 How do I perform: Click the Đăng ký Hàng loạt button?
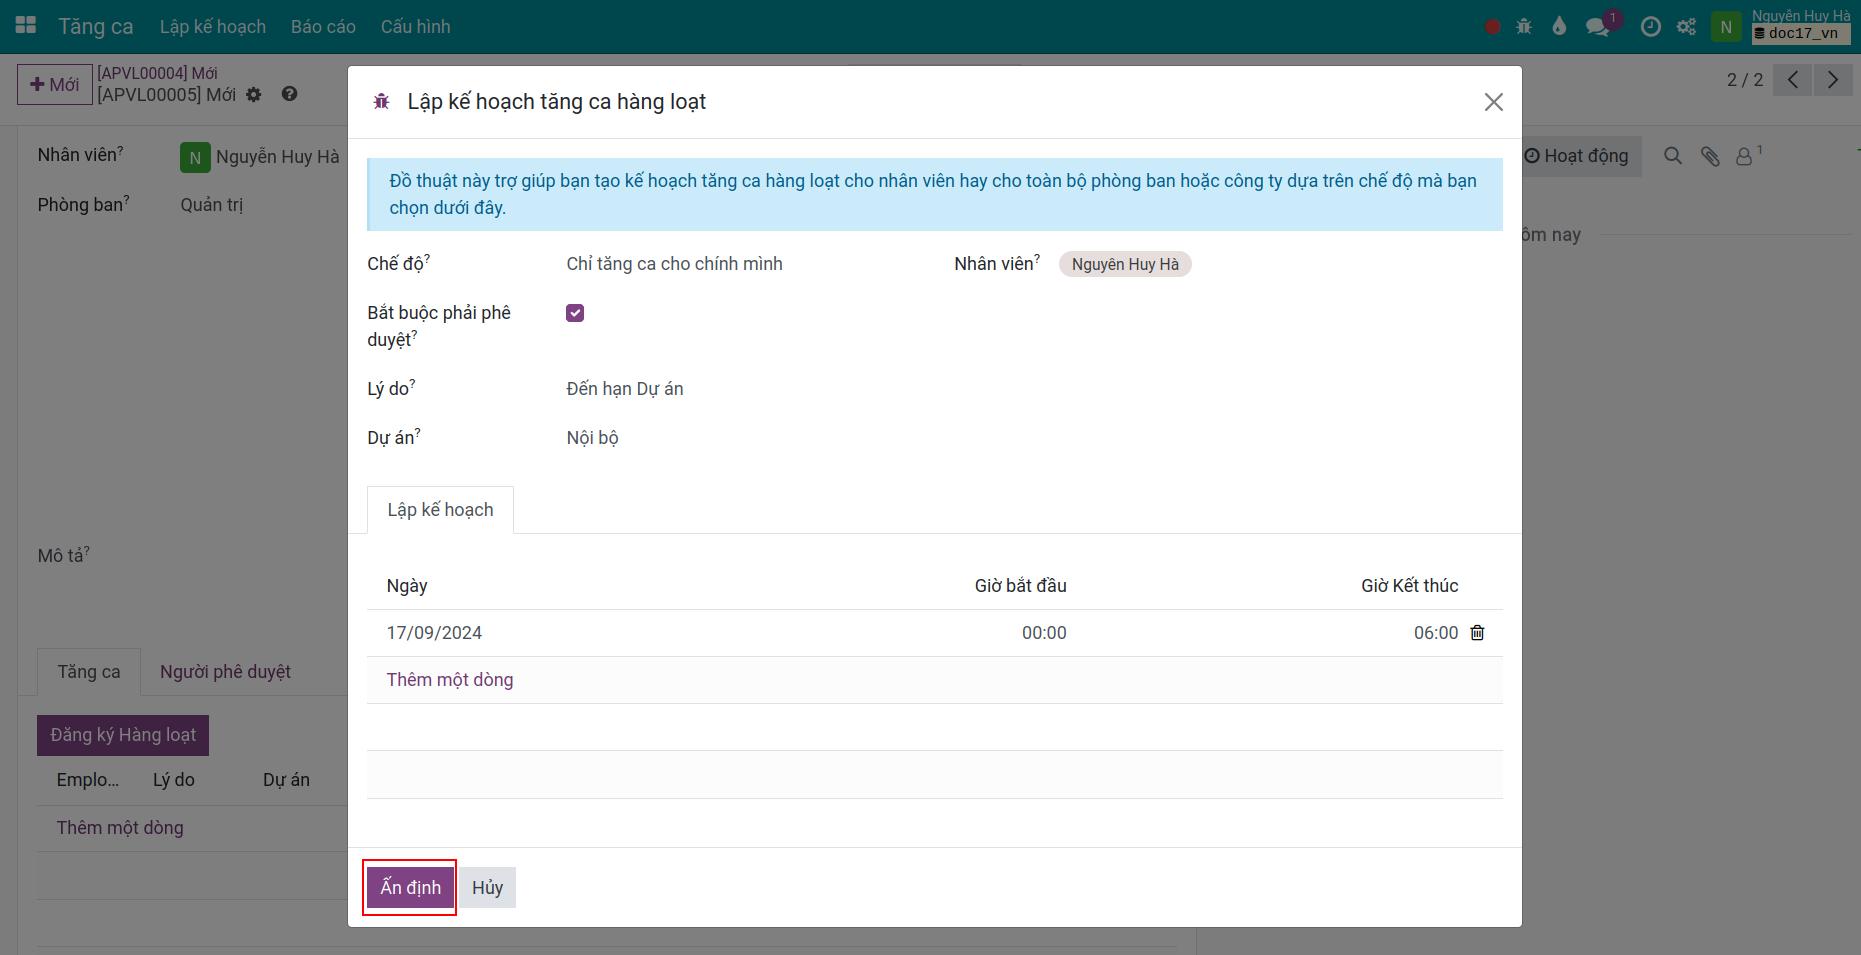123,735
